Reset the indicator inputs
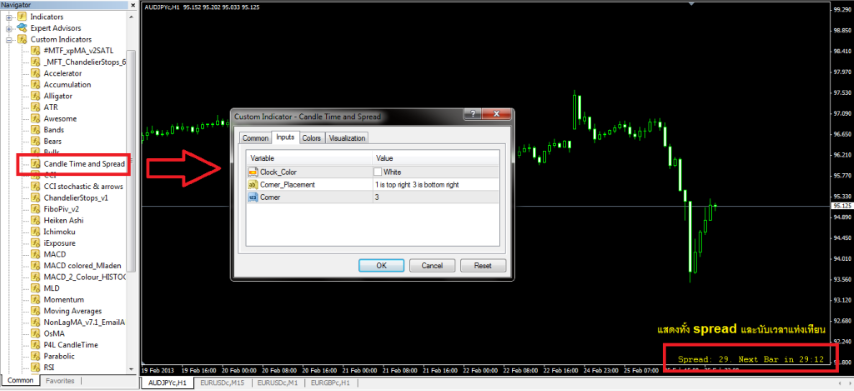This screenshot has height=391, width=854. pos(483,266)
